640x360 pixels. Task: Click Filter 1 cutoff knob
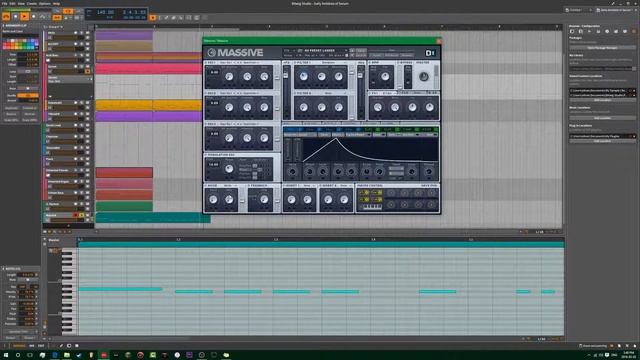pyautogui.click(x=303, y=77)
